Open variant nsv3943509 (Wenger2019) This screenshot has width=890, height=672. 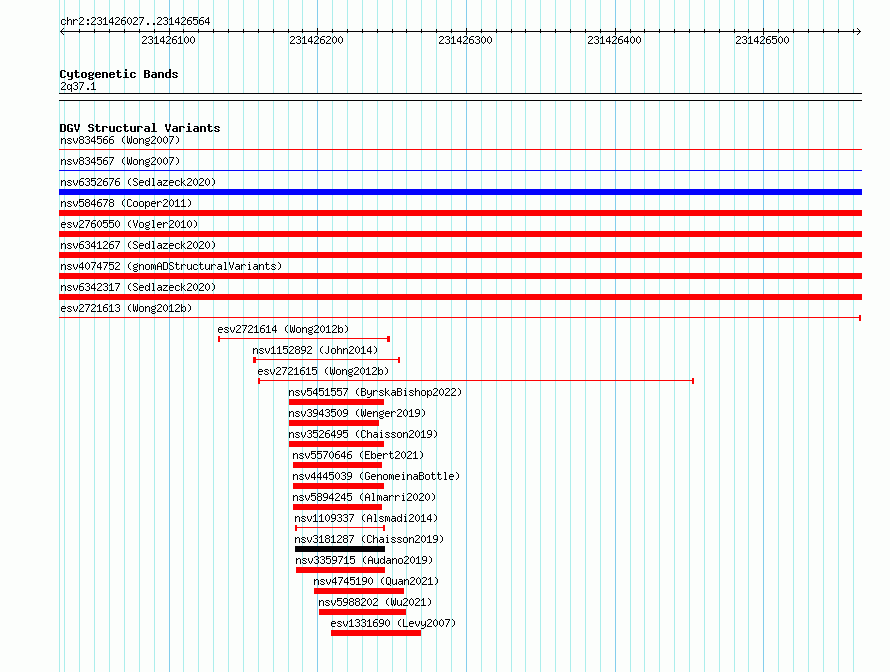[x=357, y=413]
